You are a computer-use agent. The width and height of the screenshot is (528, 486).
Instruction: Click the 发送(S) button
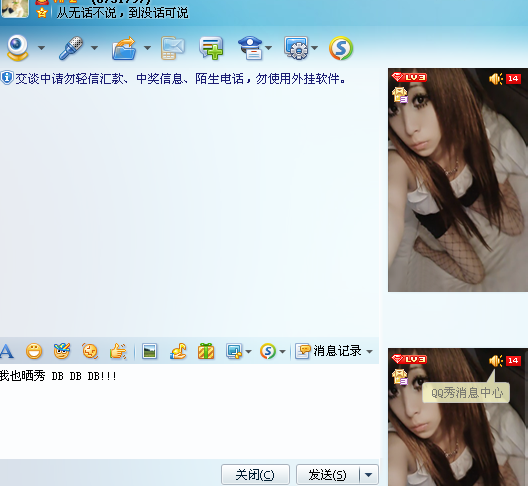point(327,475)
